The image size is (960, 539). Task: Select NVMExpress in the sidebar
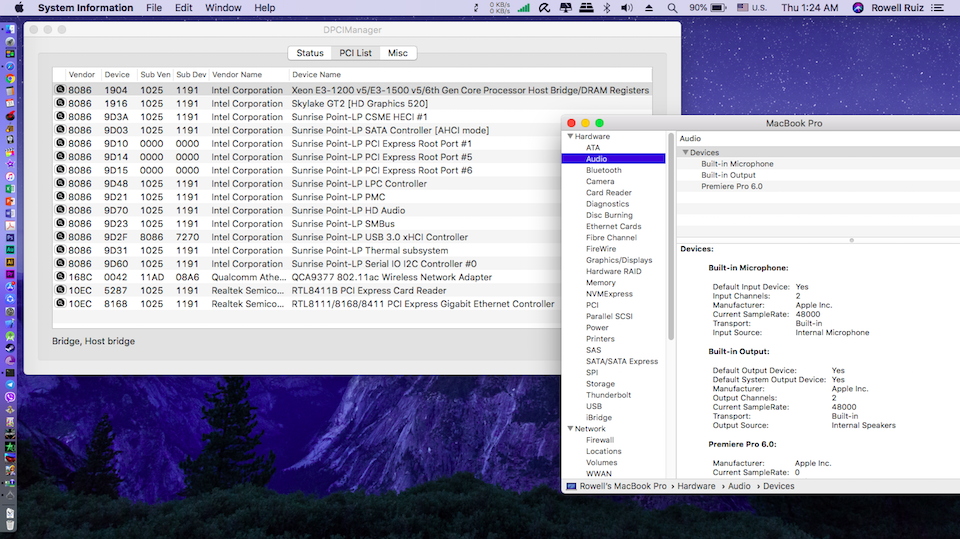609,293
